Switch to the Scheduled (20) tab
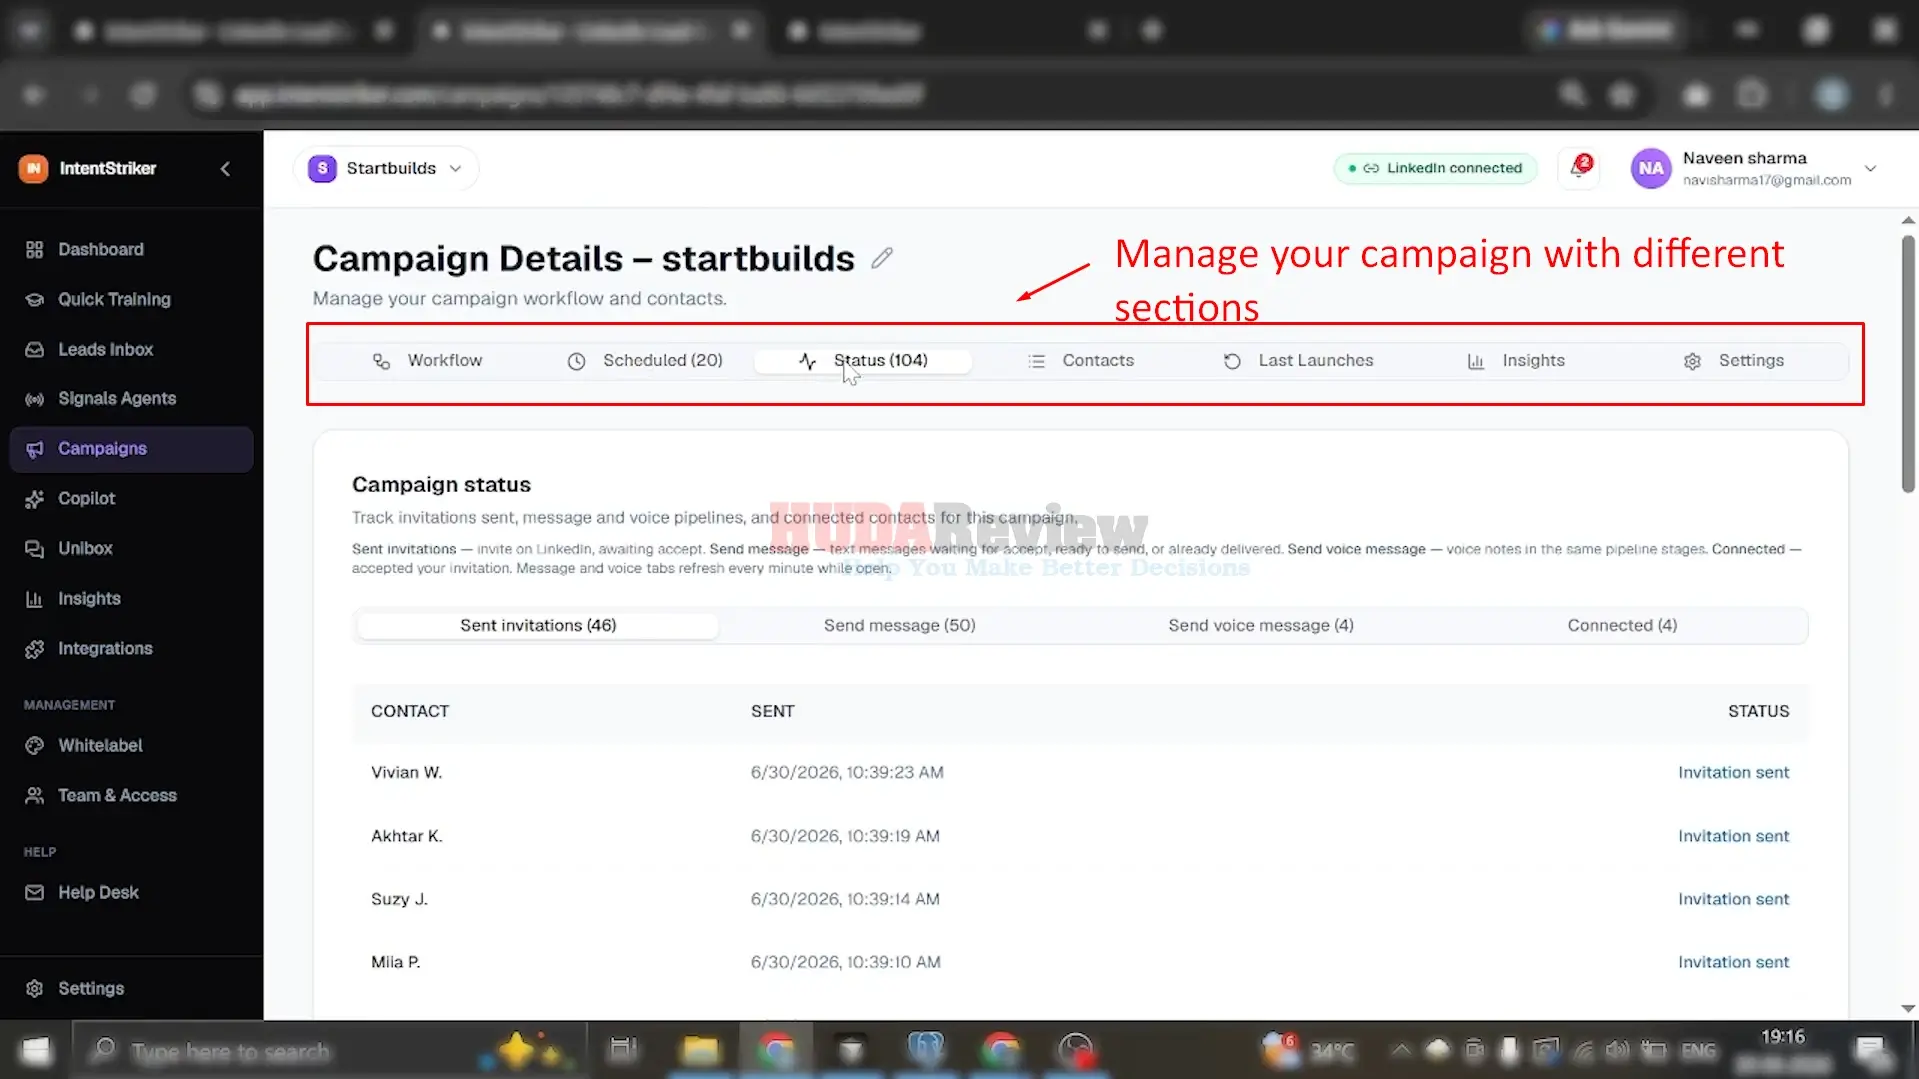Screen dimensions: 1919x1079 [645, 361]
